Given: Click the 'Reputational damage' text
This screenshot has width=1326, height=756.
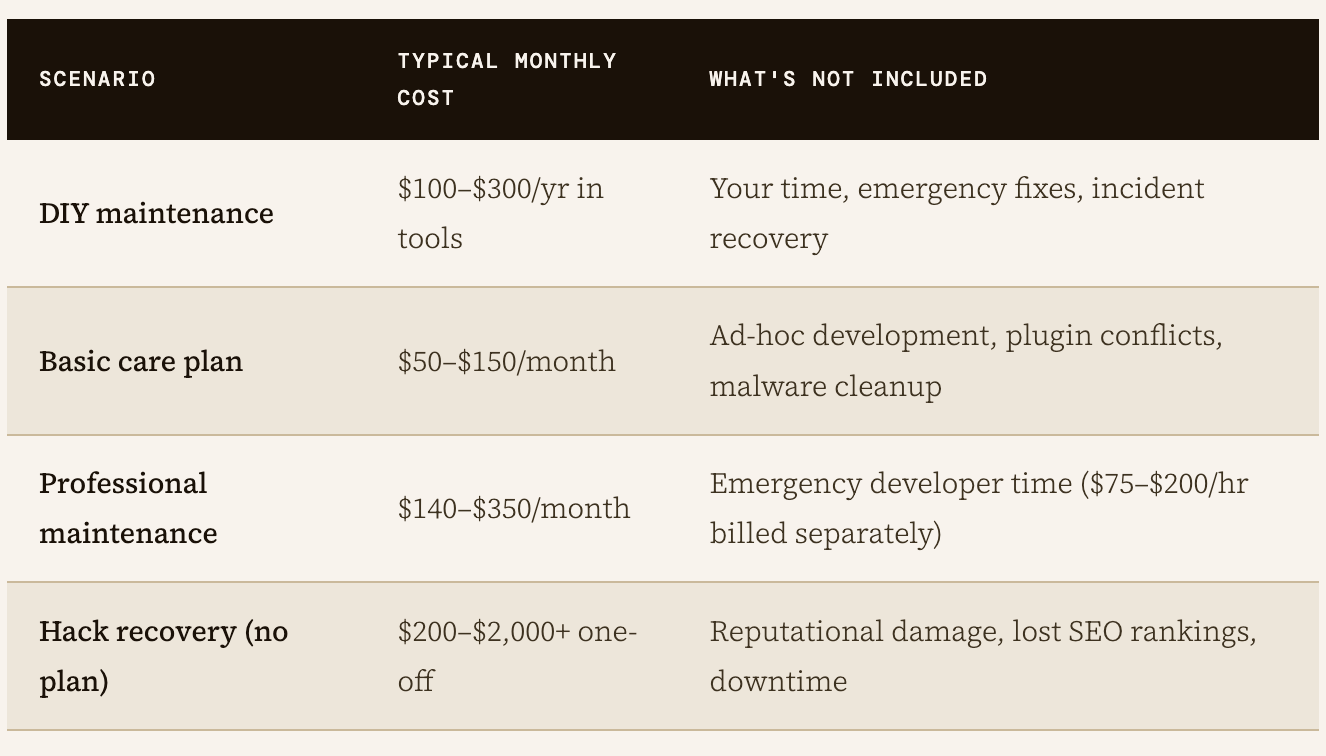Looking at the screenshot, I should [x=853, y=632].
